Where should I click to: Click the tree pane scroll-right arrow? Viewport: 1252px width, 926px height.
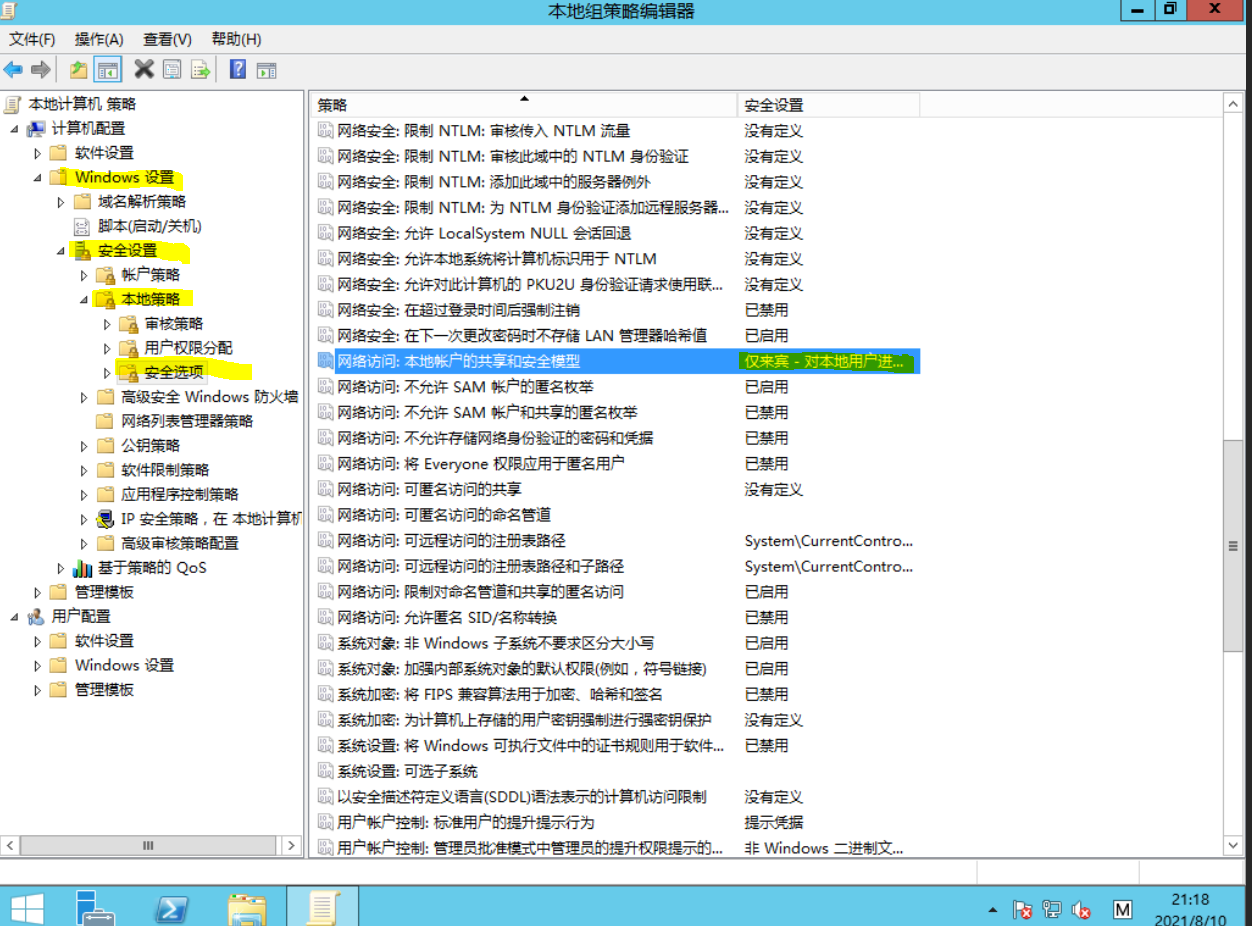coord(291,846)
